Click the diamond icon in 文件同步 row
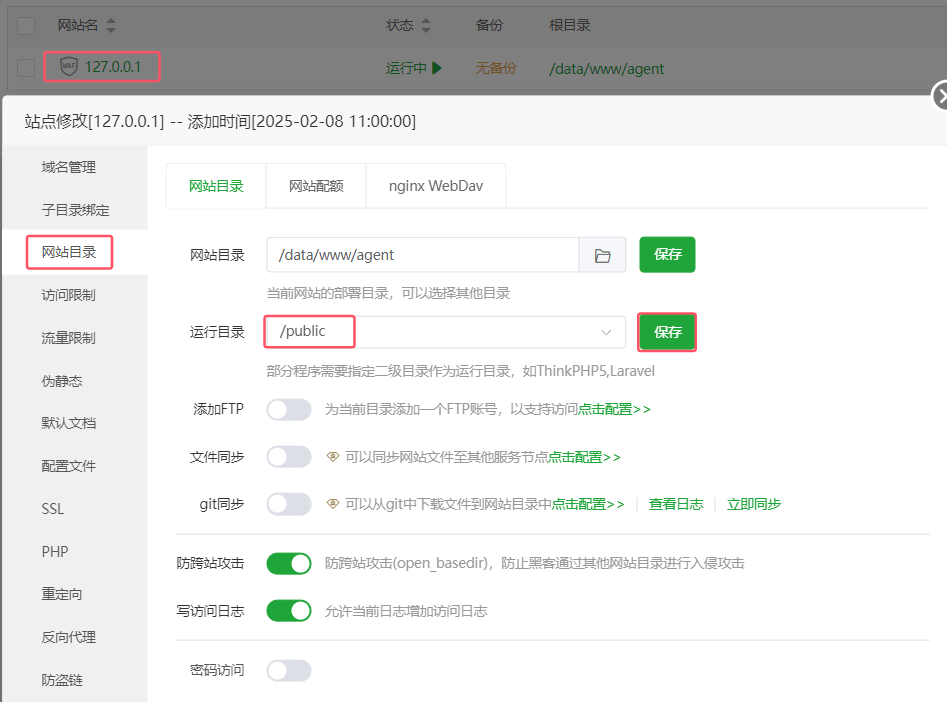This screenshot has height=702, width=947. tap(334, 457)
